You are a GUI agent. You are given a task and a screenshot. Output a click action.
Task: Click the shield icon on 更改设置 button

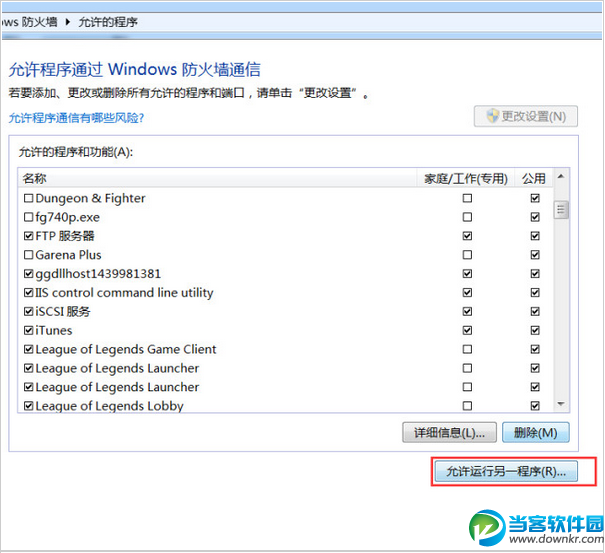tap(493, 116)
